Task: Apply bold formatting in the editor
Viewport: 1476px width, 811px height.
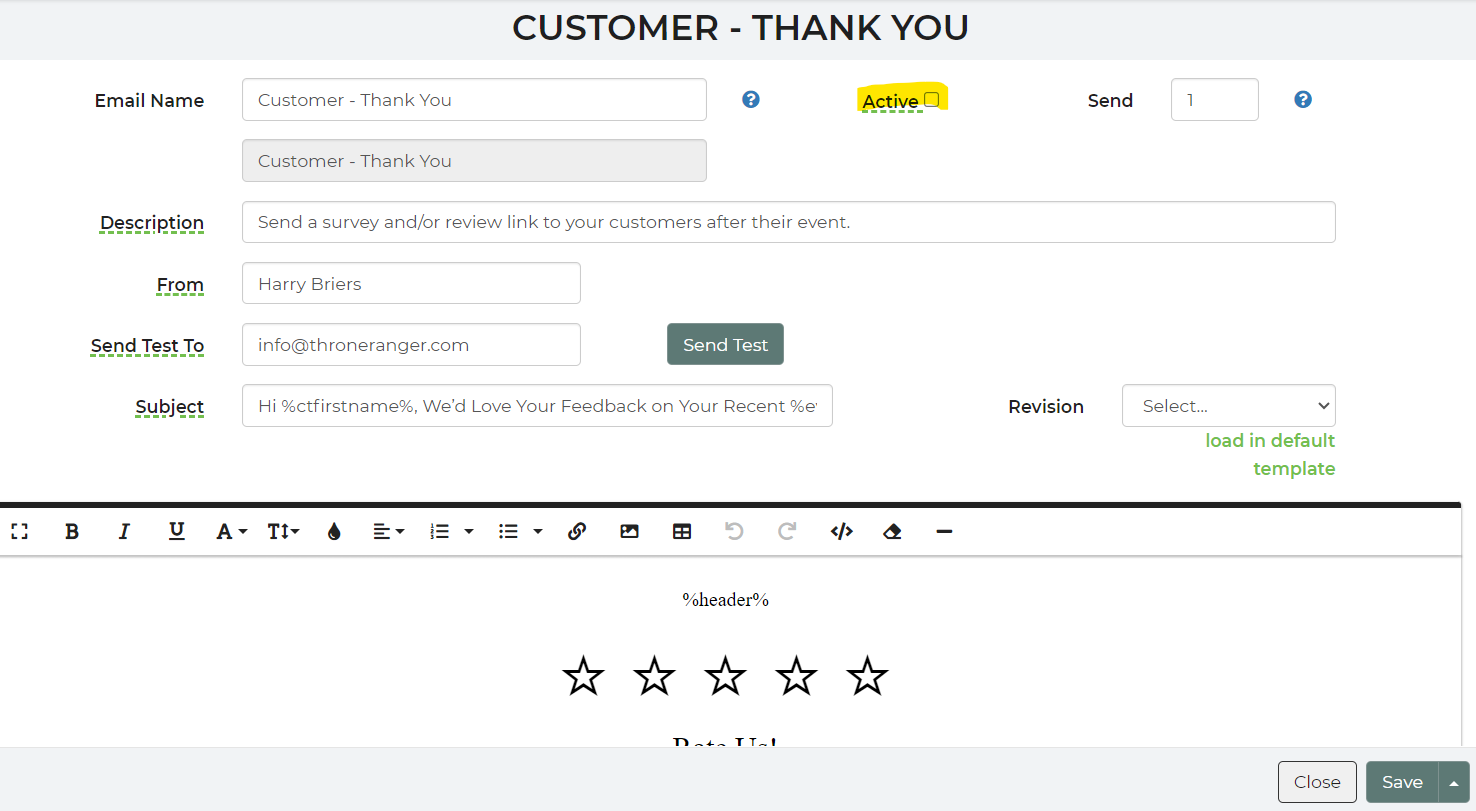Action: 72,532
